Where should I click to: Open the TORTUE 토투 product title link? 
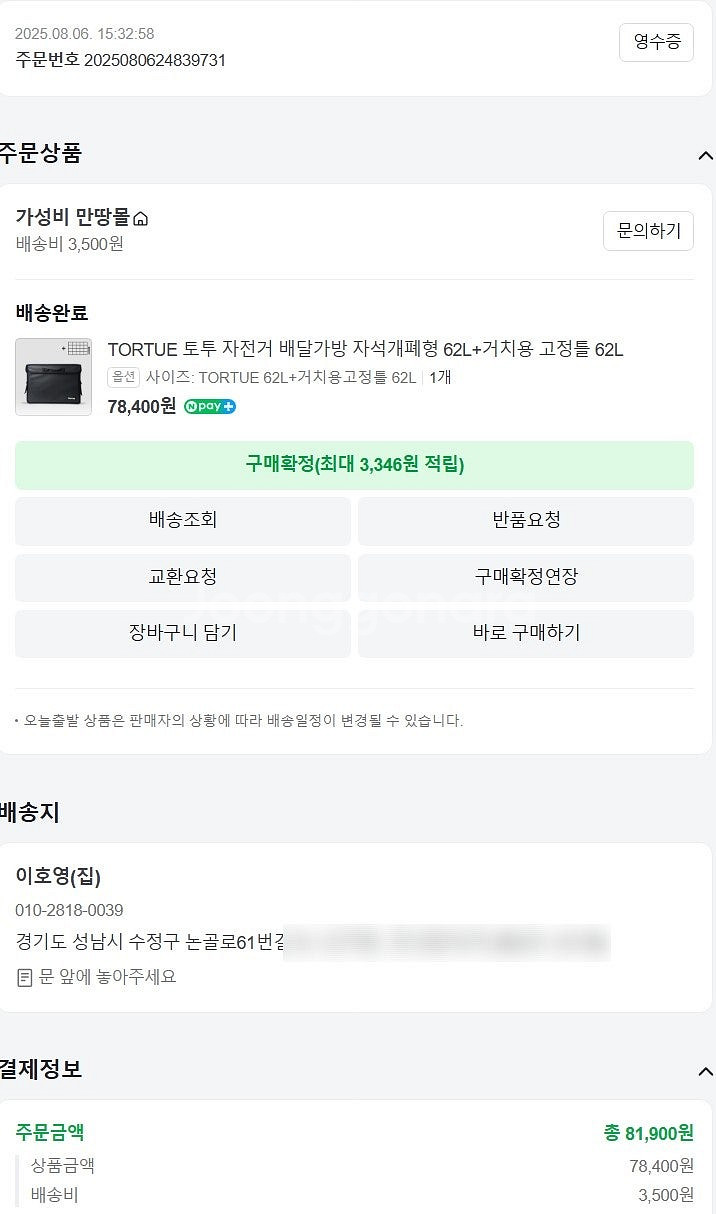365,349
